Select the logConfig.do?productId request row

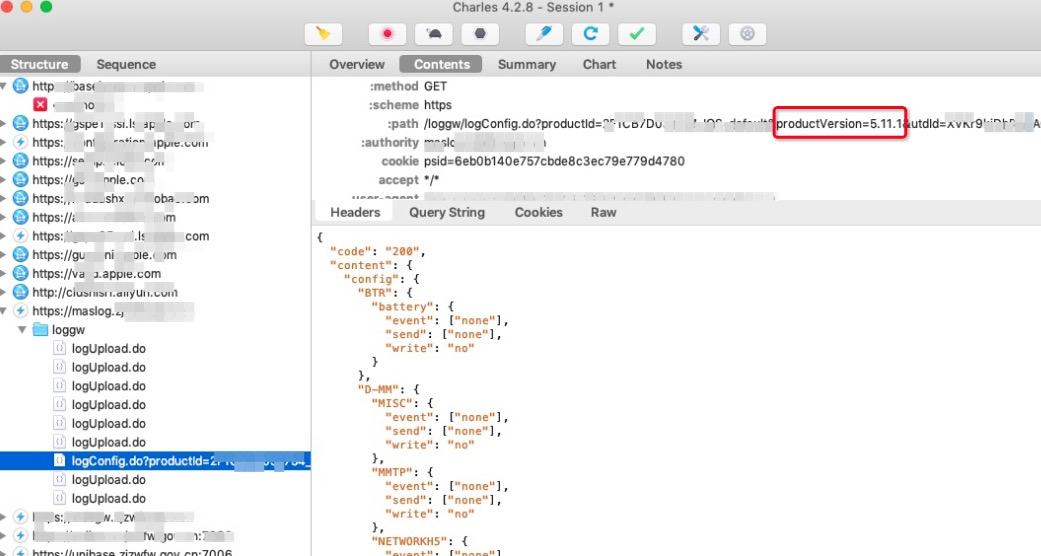155,461
